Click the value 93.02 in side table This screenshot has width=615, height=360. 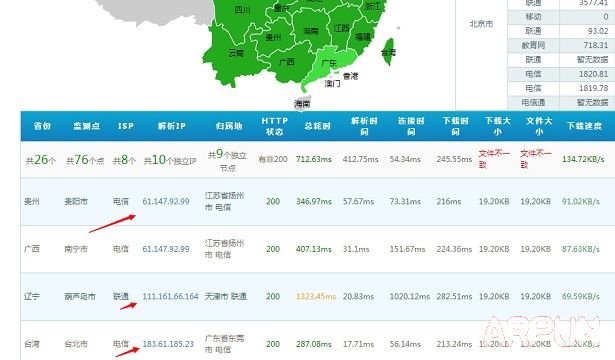pos(598,31)
